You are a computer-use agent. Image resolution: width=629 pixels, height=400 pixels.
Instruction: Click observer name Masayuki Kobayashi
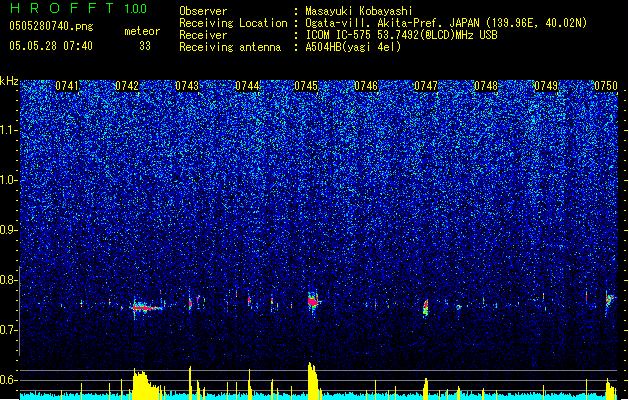point(359,11)
